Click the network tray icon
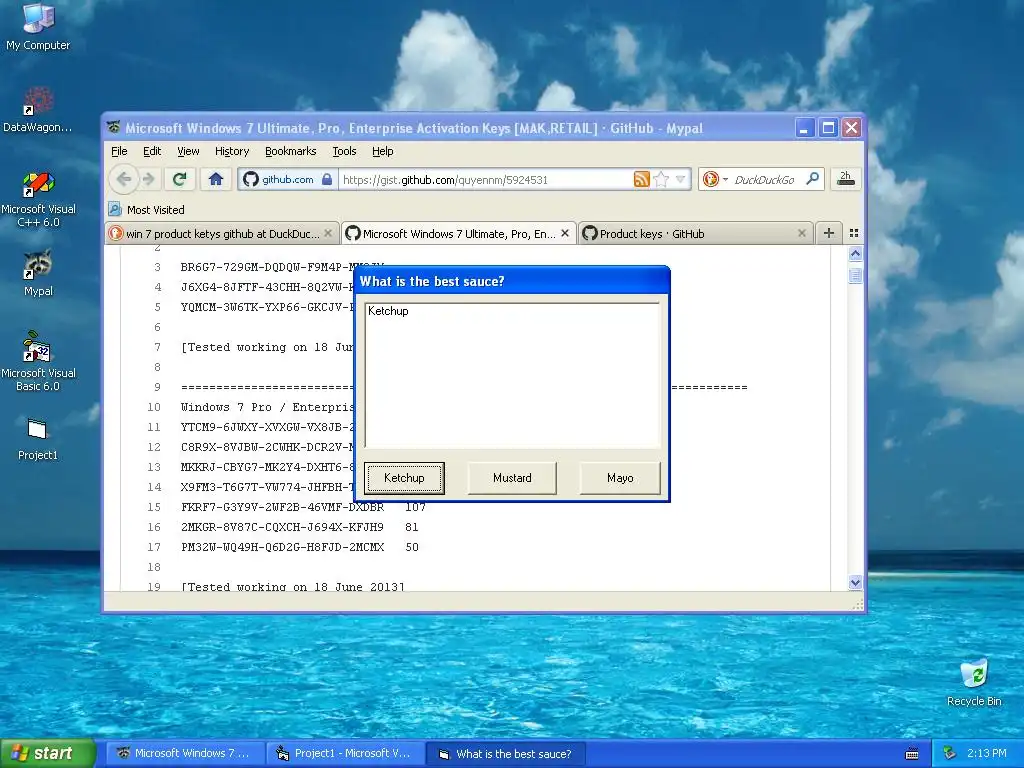Screen dimensions: 1024x768 [950, 753]
